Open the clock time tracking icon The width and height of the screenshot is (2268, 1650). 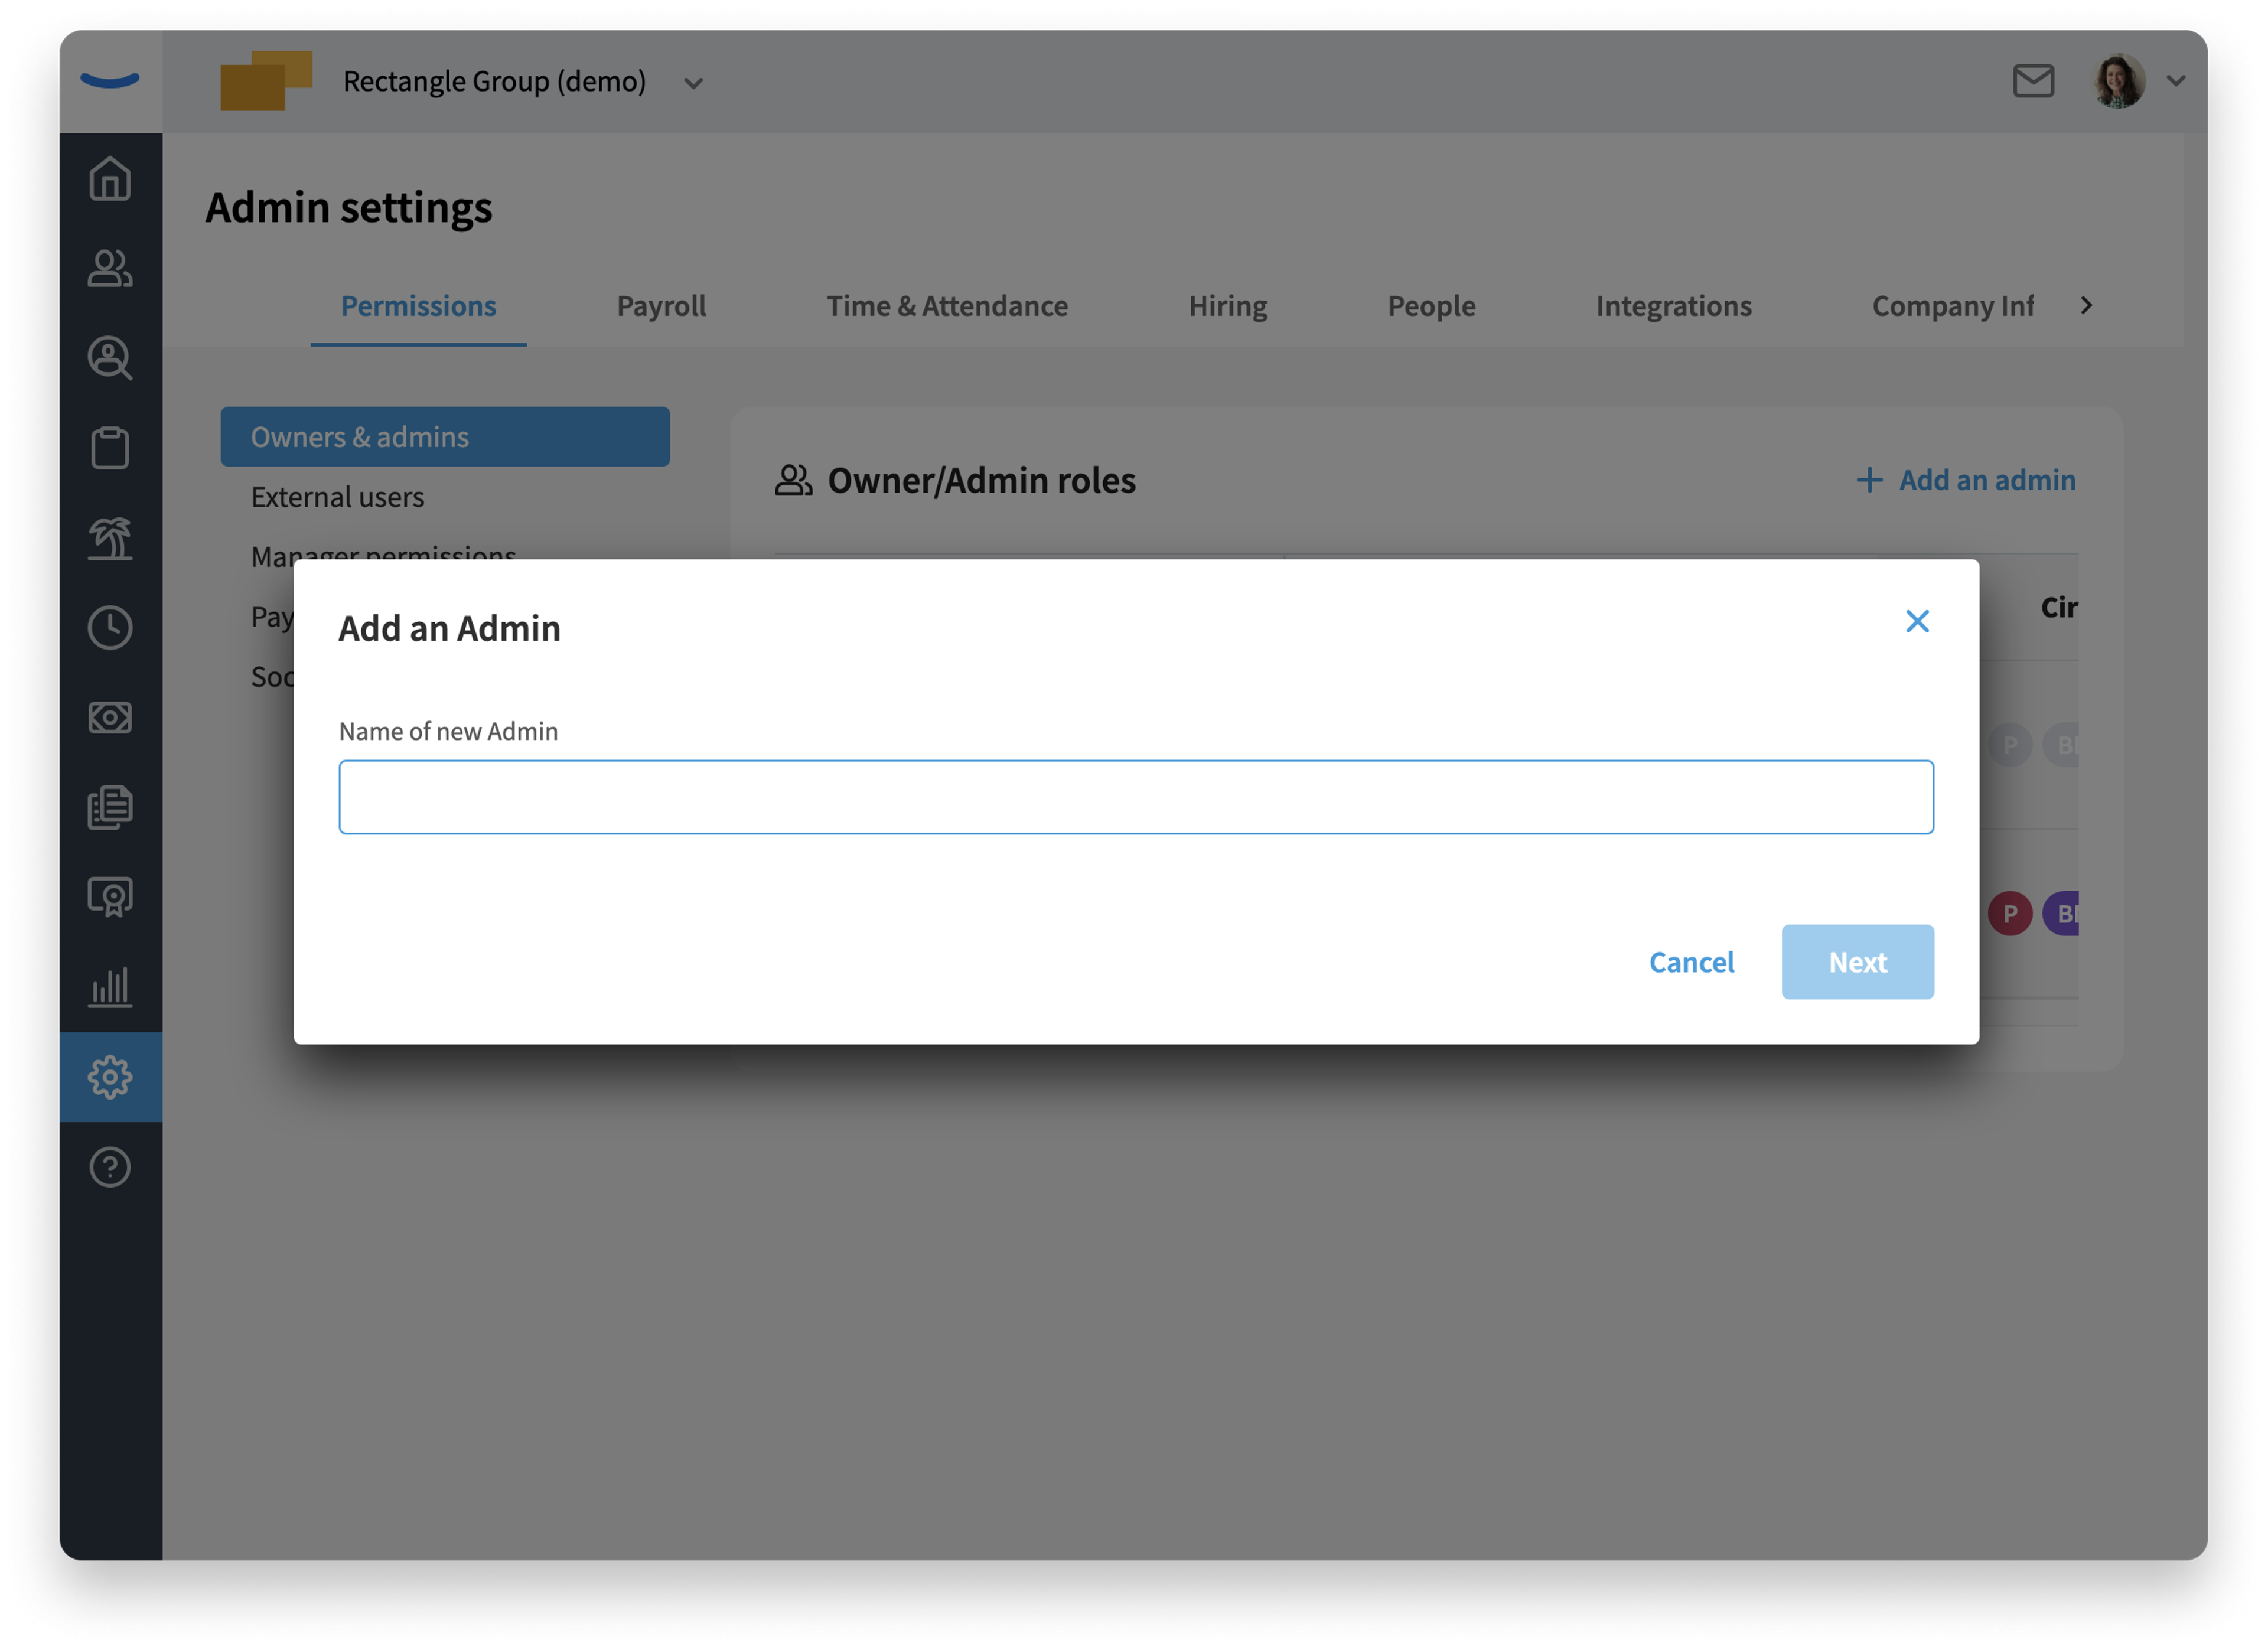click(110, 627)
